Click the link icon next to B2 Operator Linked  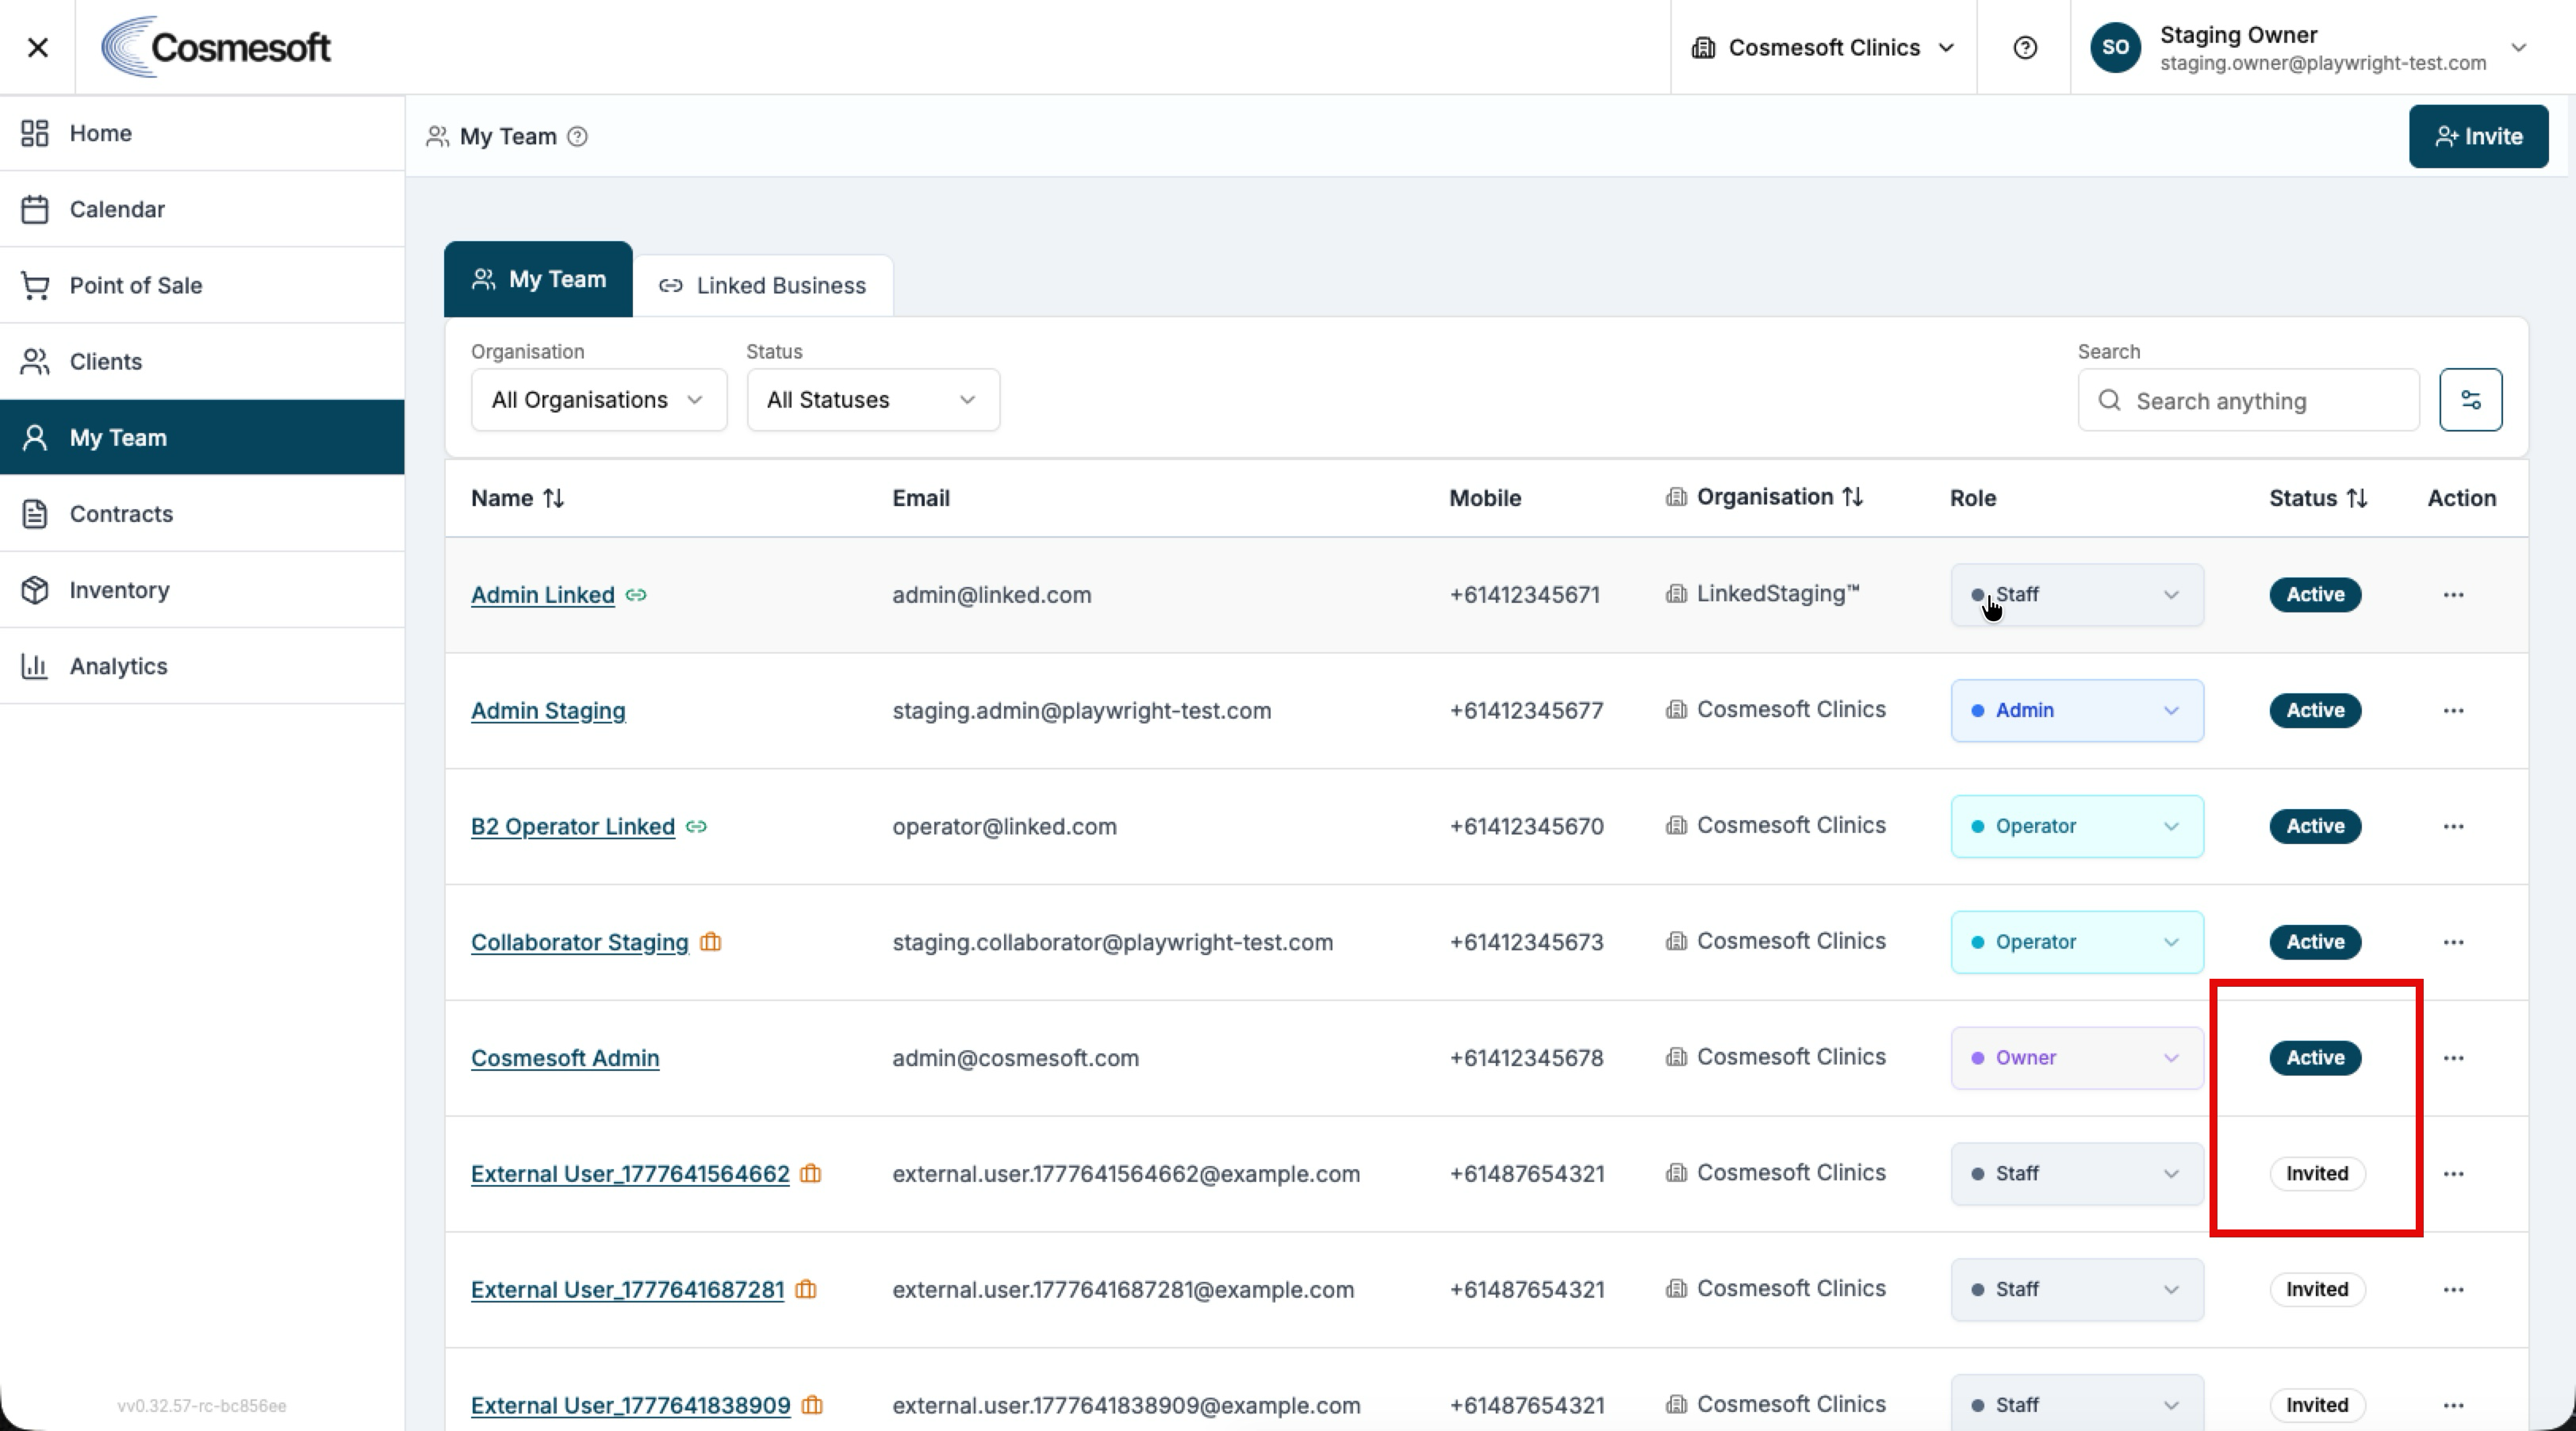[x=697, y=826]
